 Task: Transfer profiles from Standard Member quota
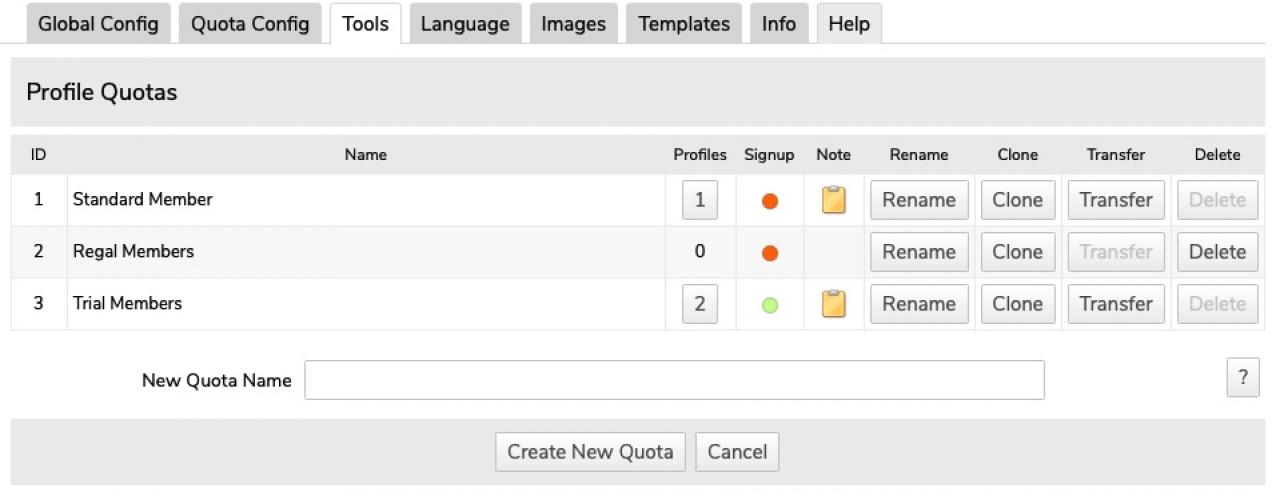coord(1116,200)
